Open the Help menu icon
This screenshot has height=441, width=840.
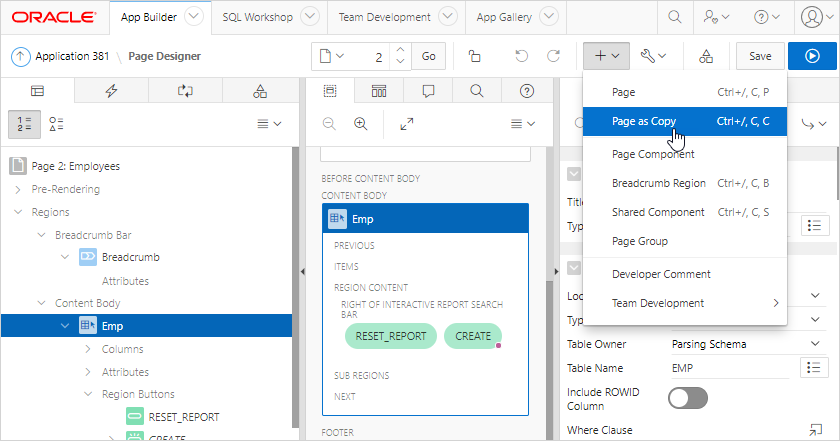[767, 17]
